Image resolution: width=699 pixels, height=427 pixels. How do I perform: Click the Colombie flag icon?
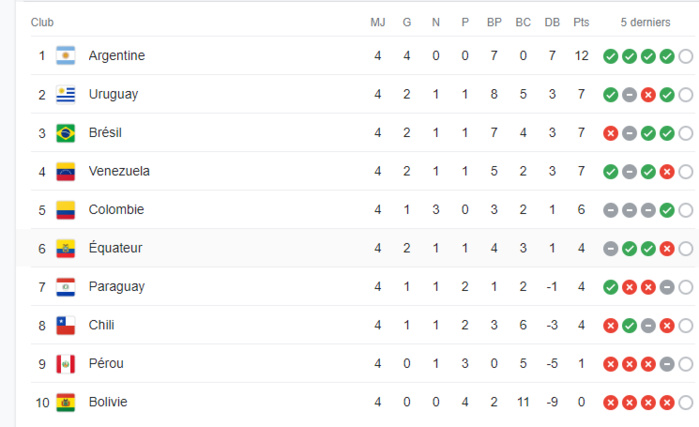coord(66,210)
